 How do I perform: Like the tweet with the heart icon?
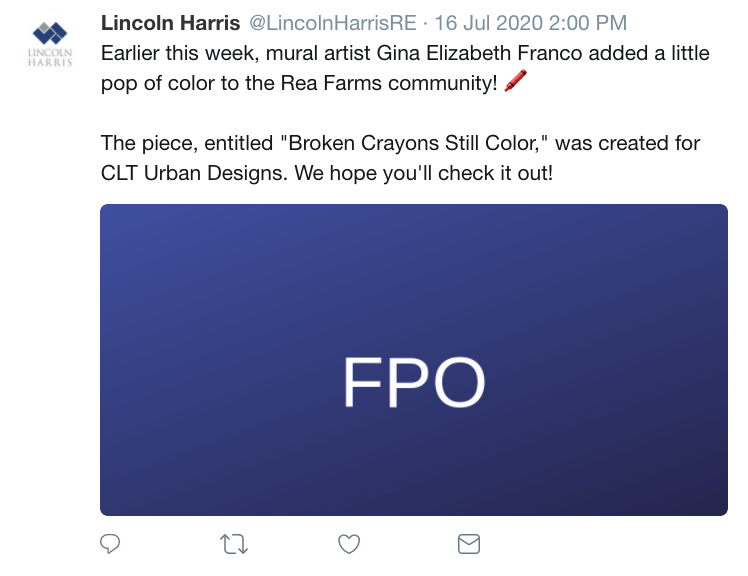point(349,544)
